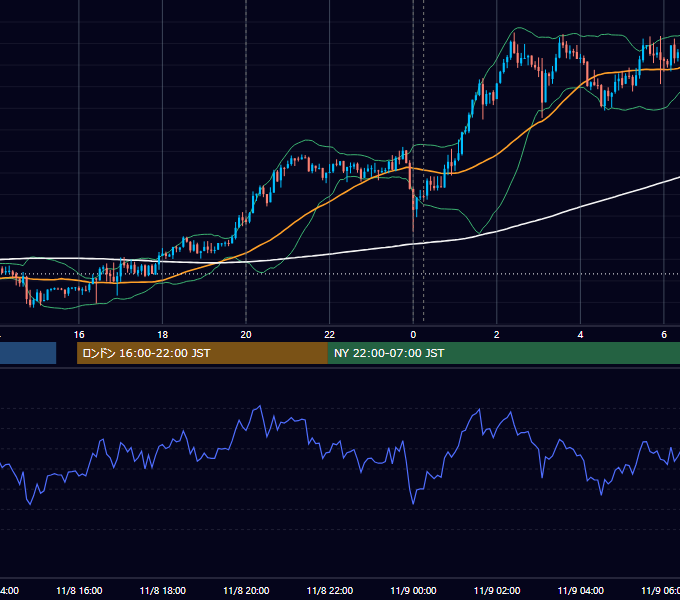Click the 6 hour label on price chart axis

tap(664, 335)
